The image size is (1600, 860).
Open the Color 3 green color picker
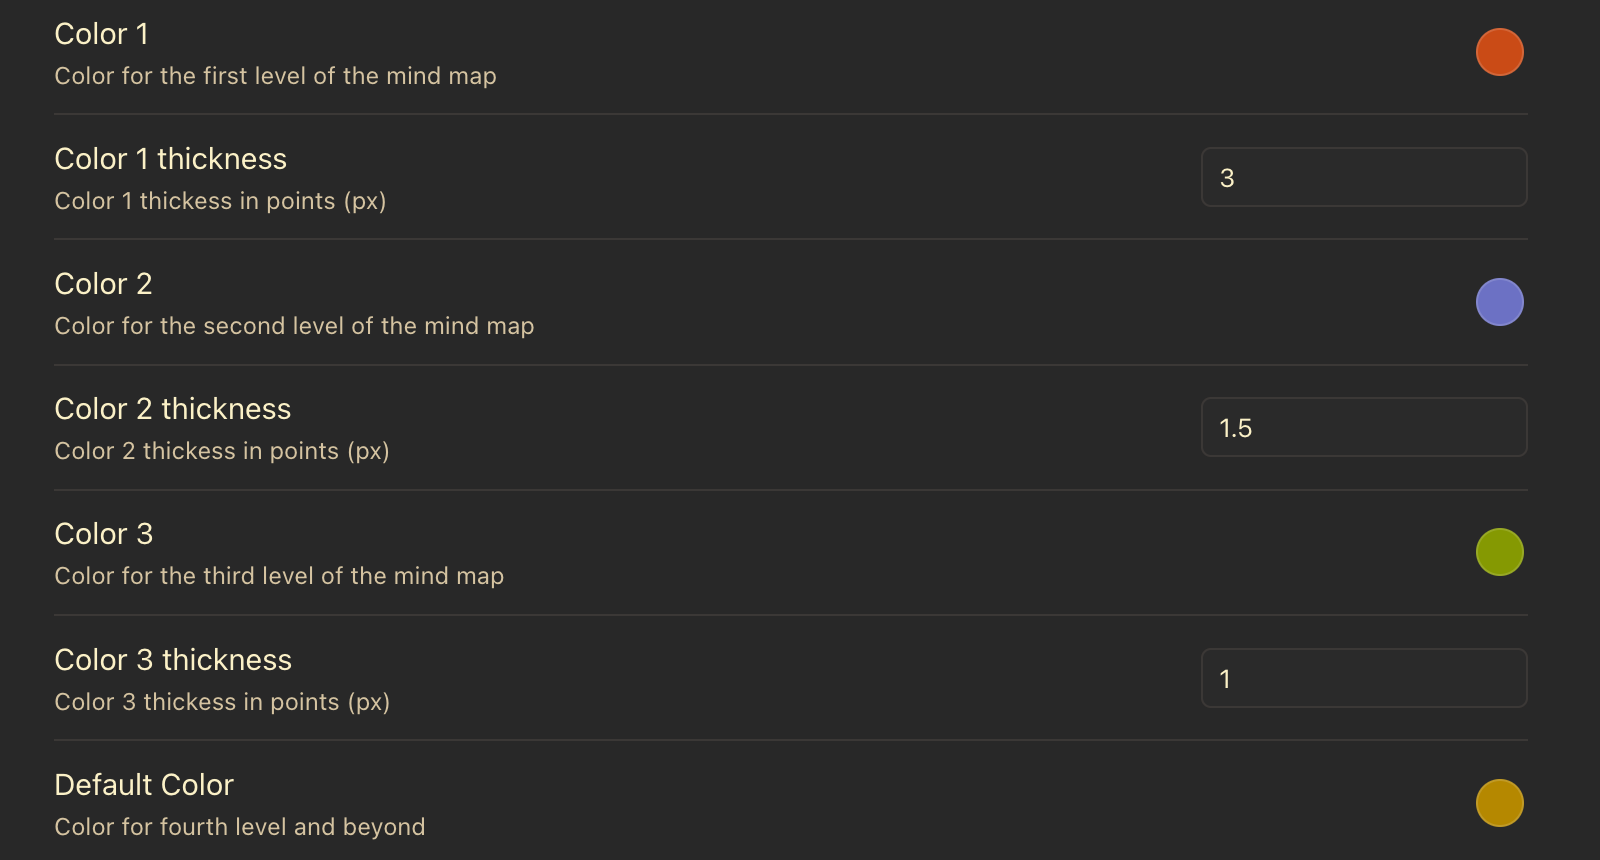tap(1499, 551)
